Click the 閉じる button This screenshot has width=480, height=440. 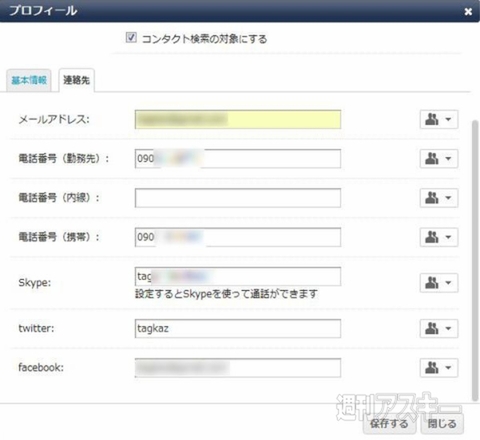click(x=442, y=424)
